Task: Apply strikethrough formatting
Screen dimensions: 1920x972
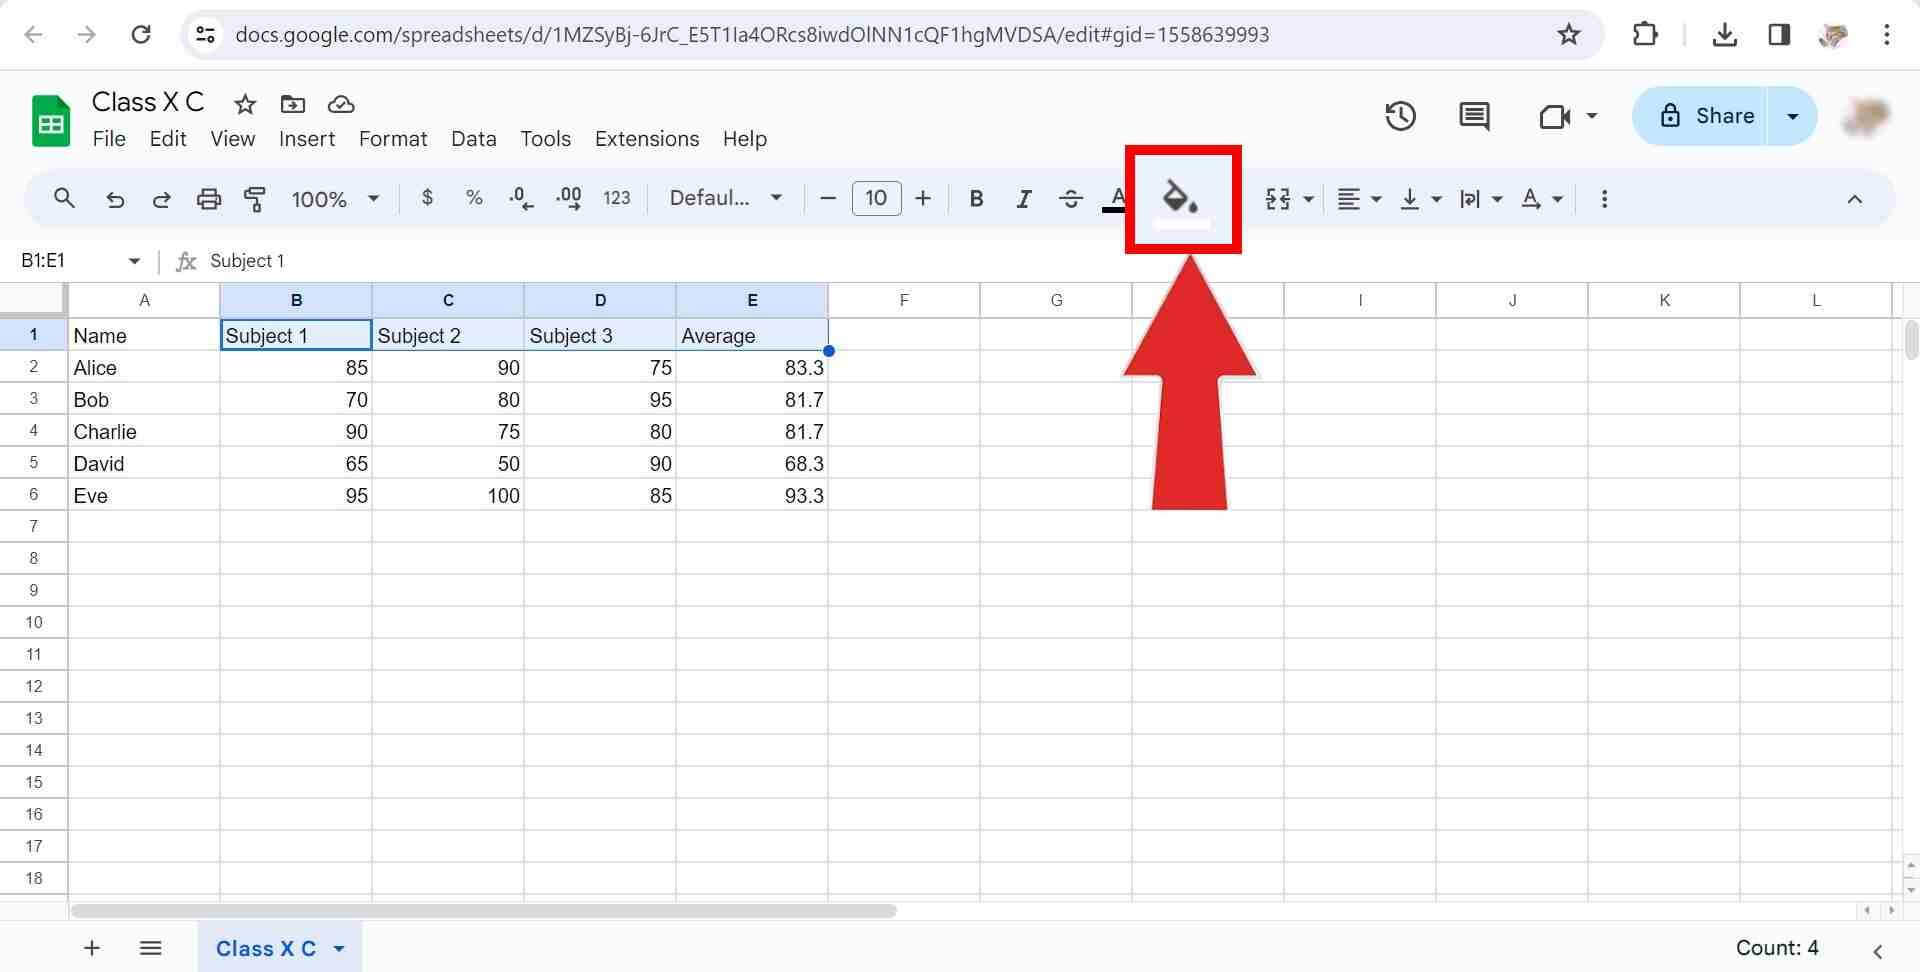Action: pos(1070,198)
